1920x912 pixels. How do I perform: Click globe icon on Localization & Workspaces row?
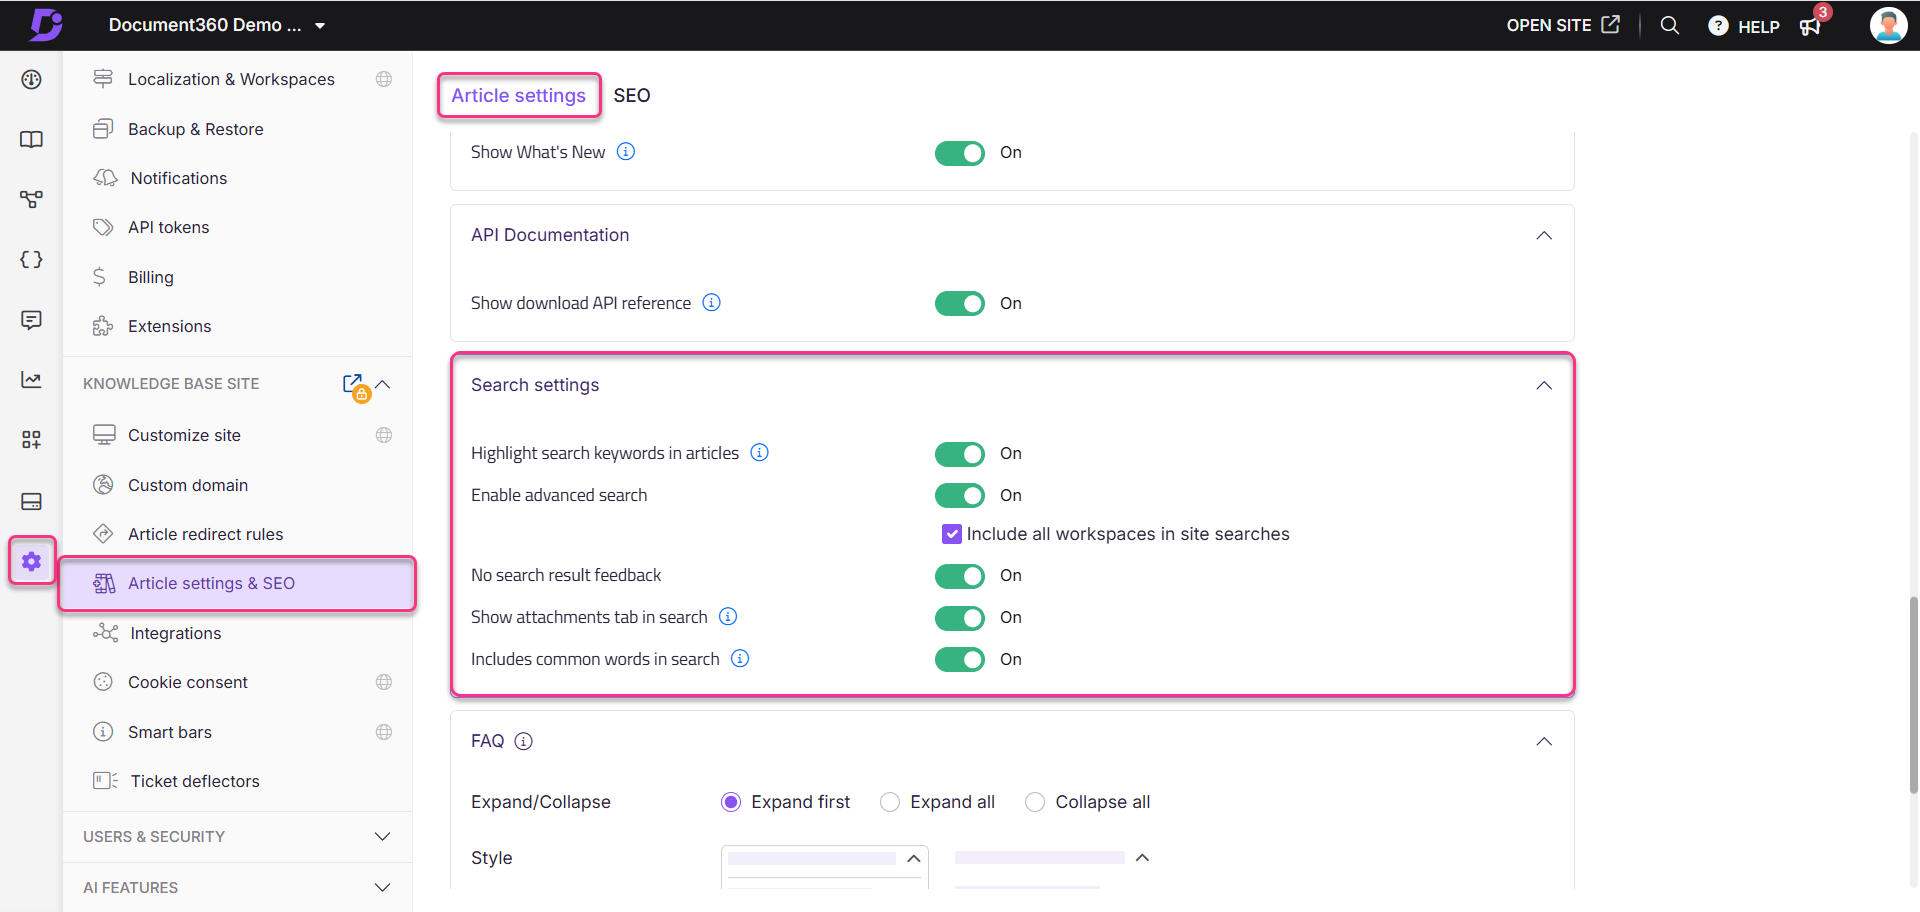[x=384, y=79]
